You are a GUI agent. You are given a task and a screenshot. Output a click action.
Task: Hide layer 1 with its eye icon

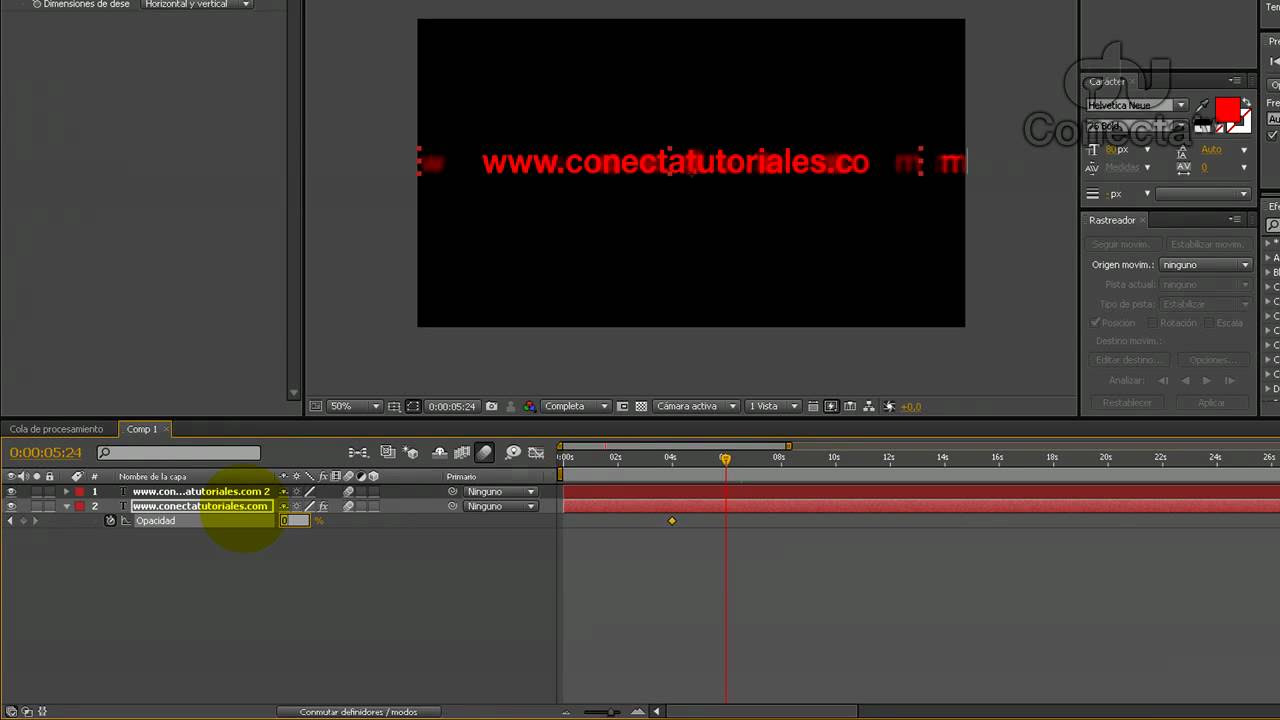pyautogui.click(x=11, y=492)
